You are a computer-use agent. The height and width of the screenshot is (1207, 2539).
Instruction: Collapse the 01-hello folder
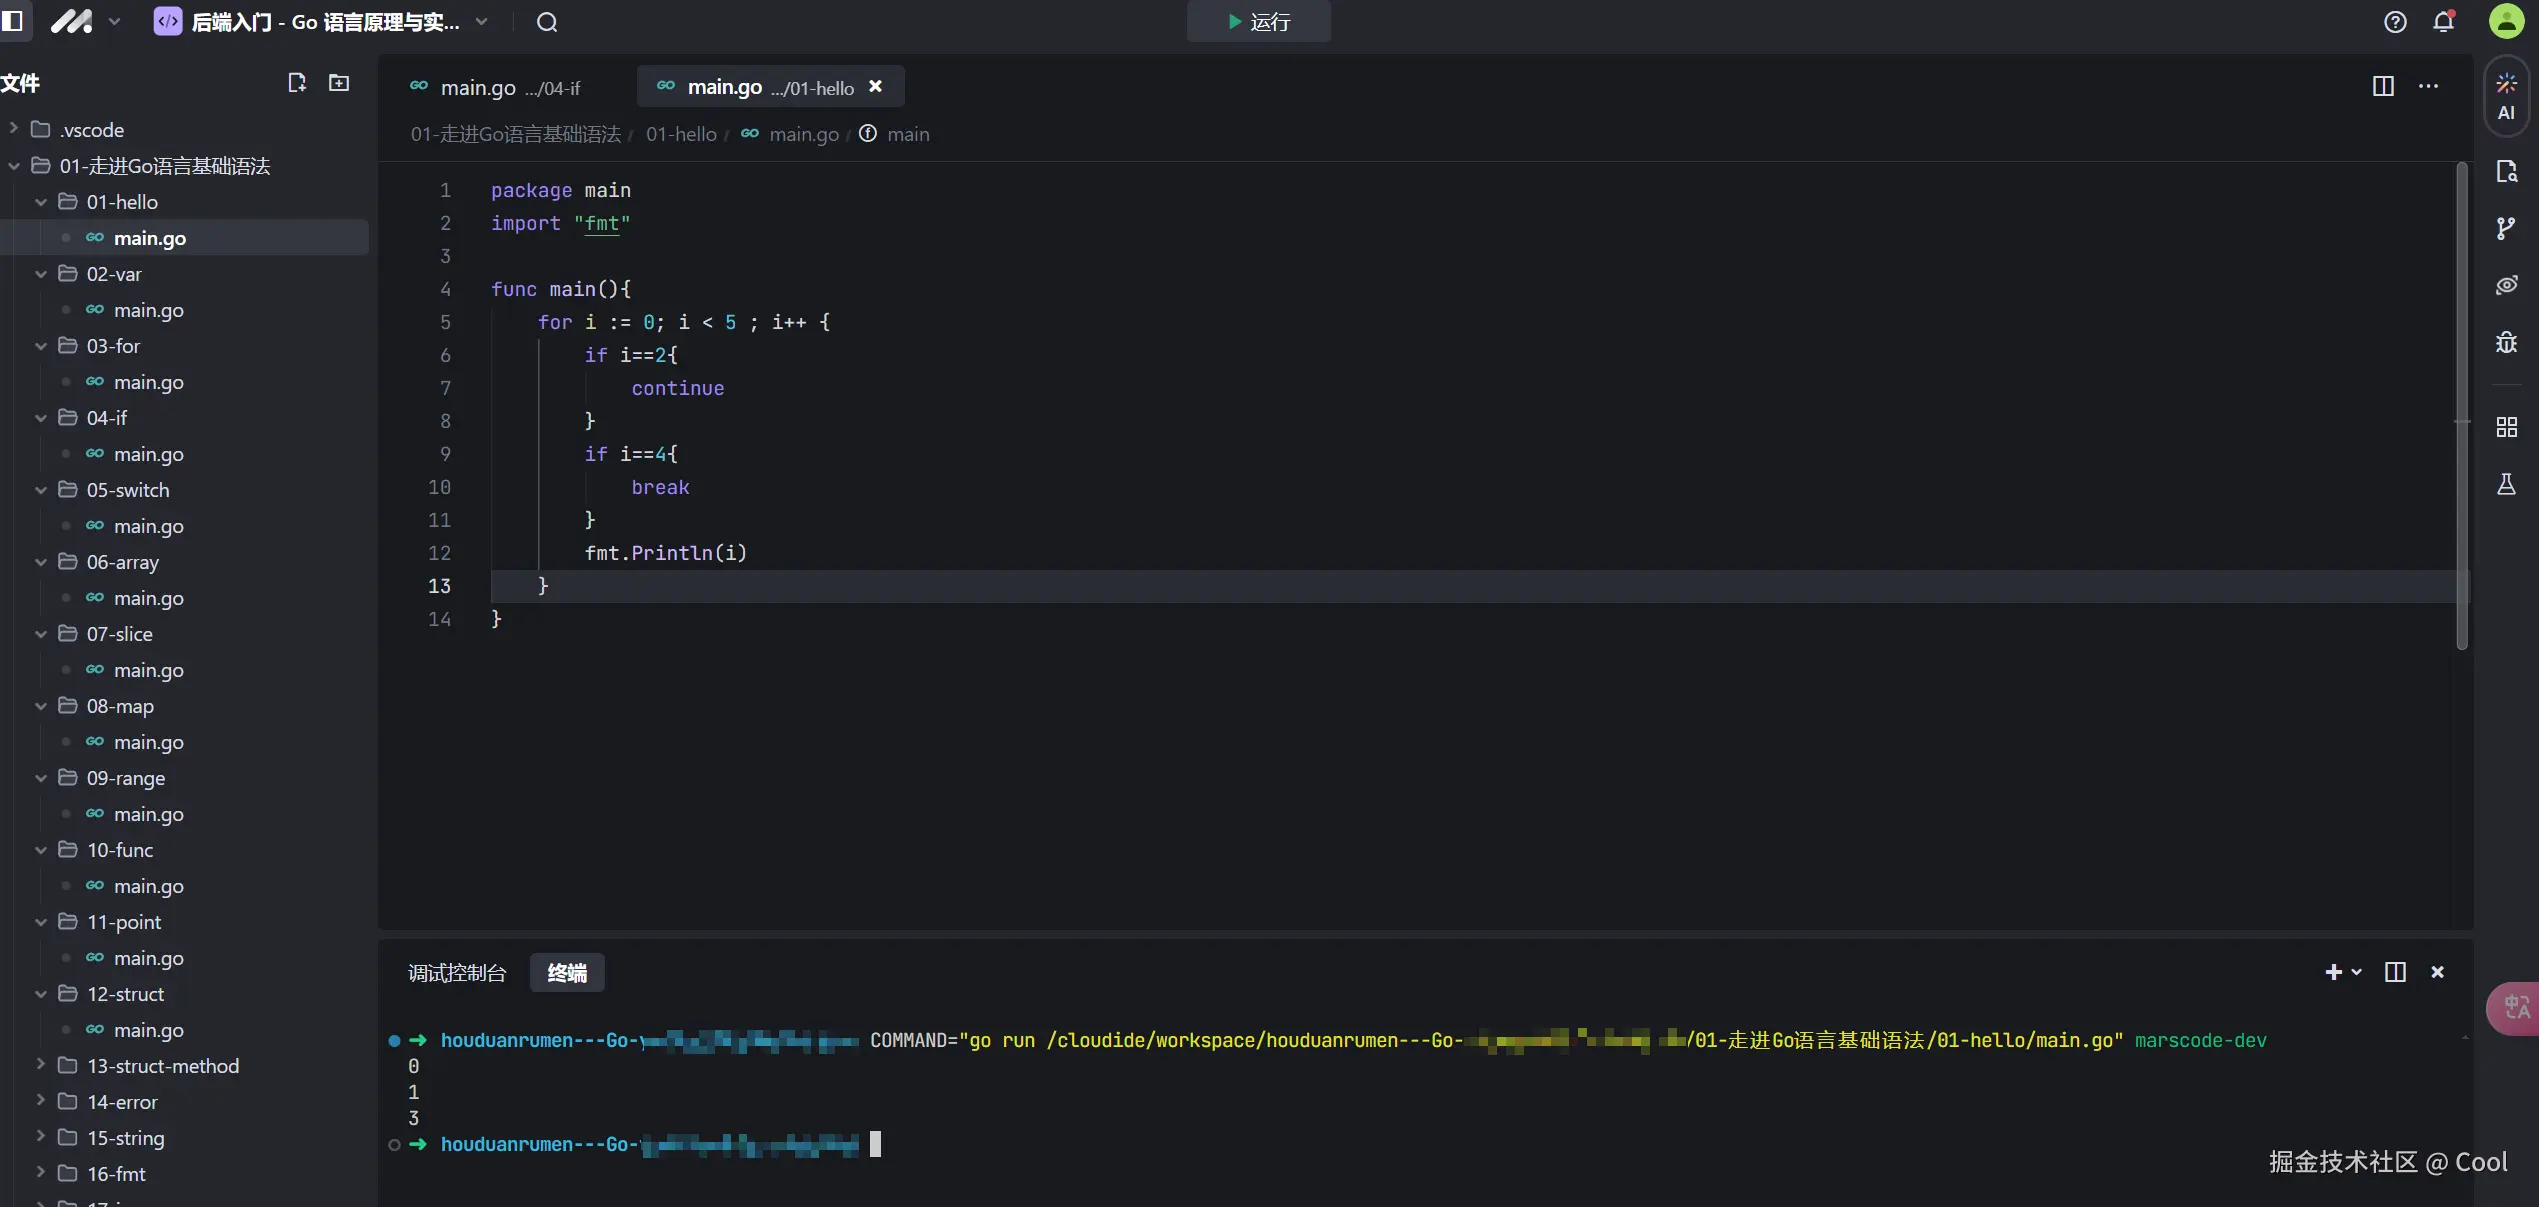41,202
